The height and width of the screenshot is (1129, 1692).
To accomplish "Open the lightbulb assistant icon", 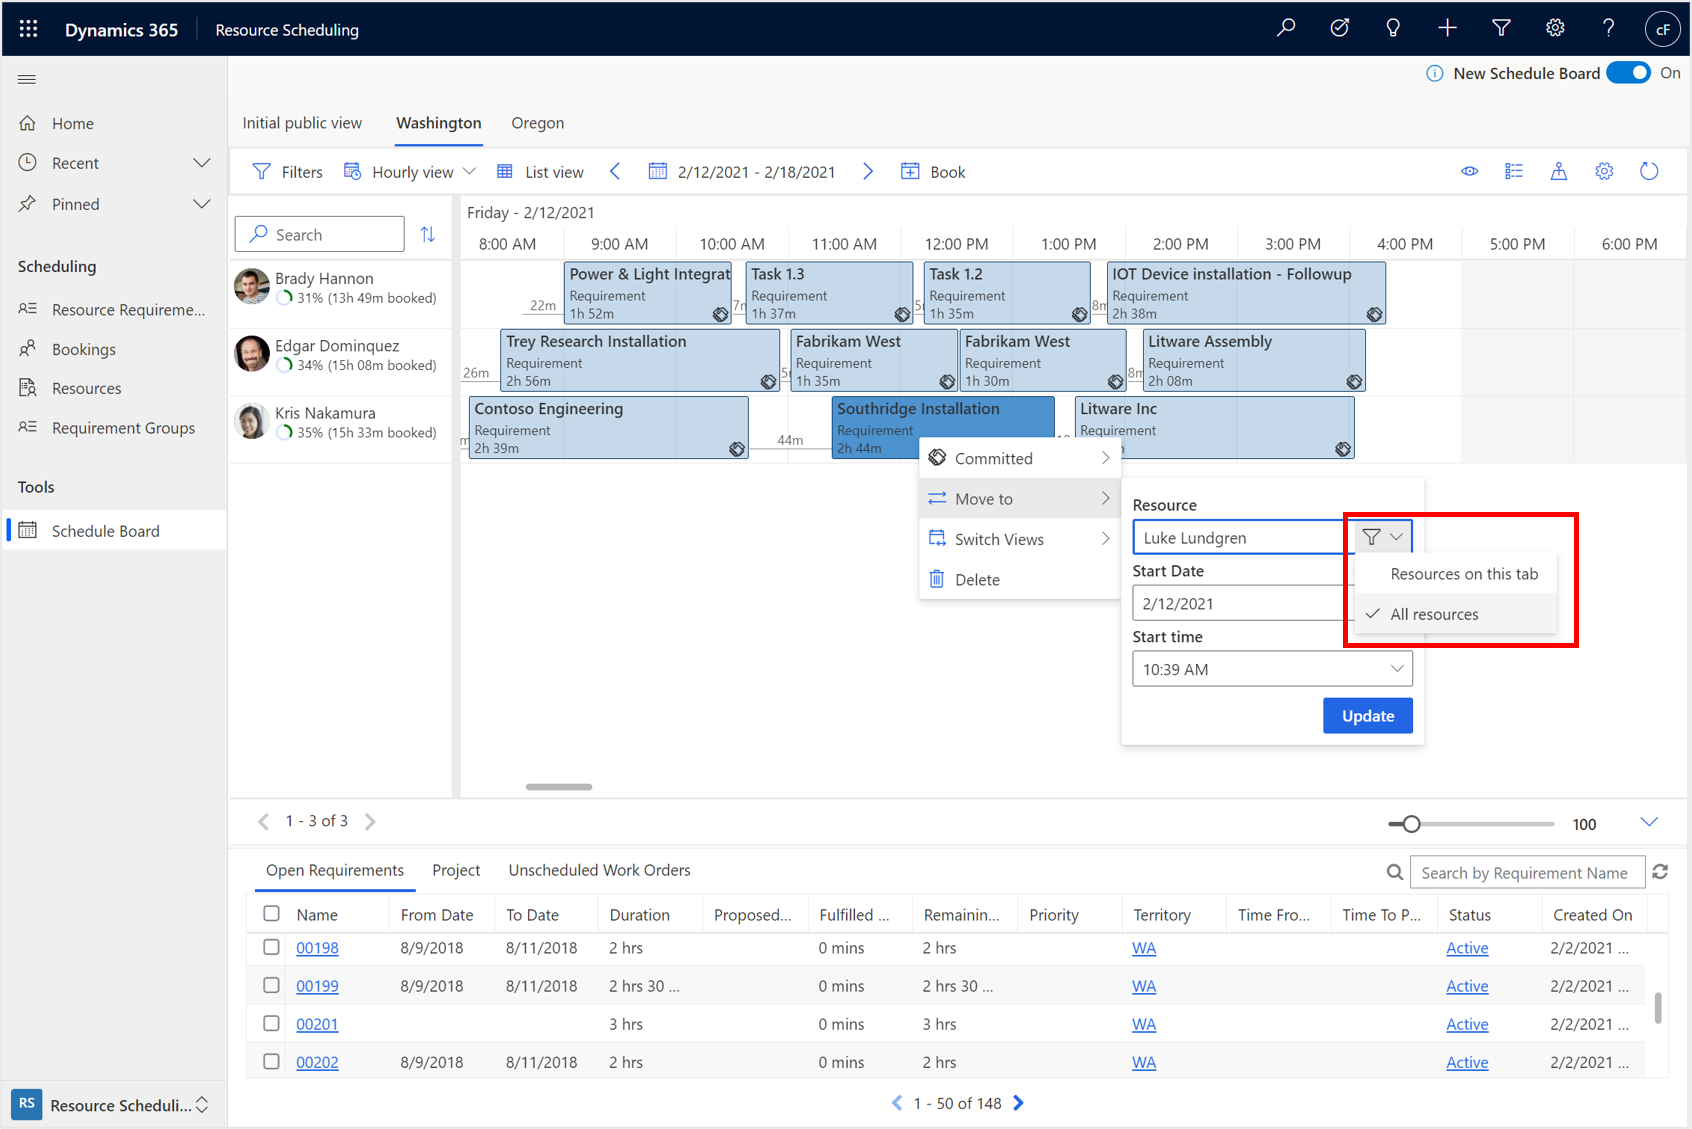I will click(1393, 29).
